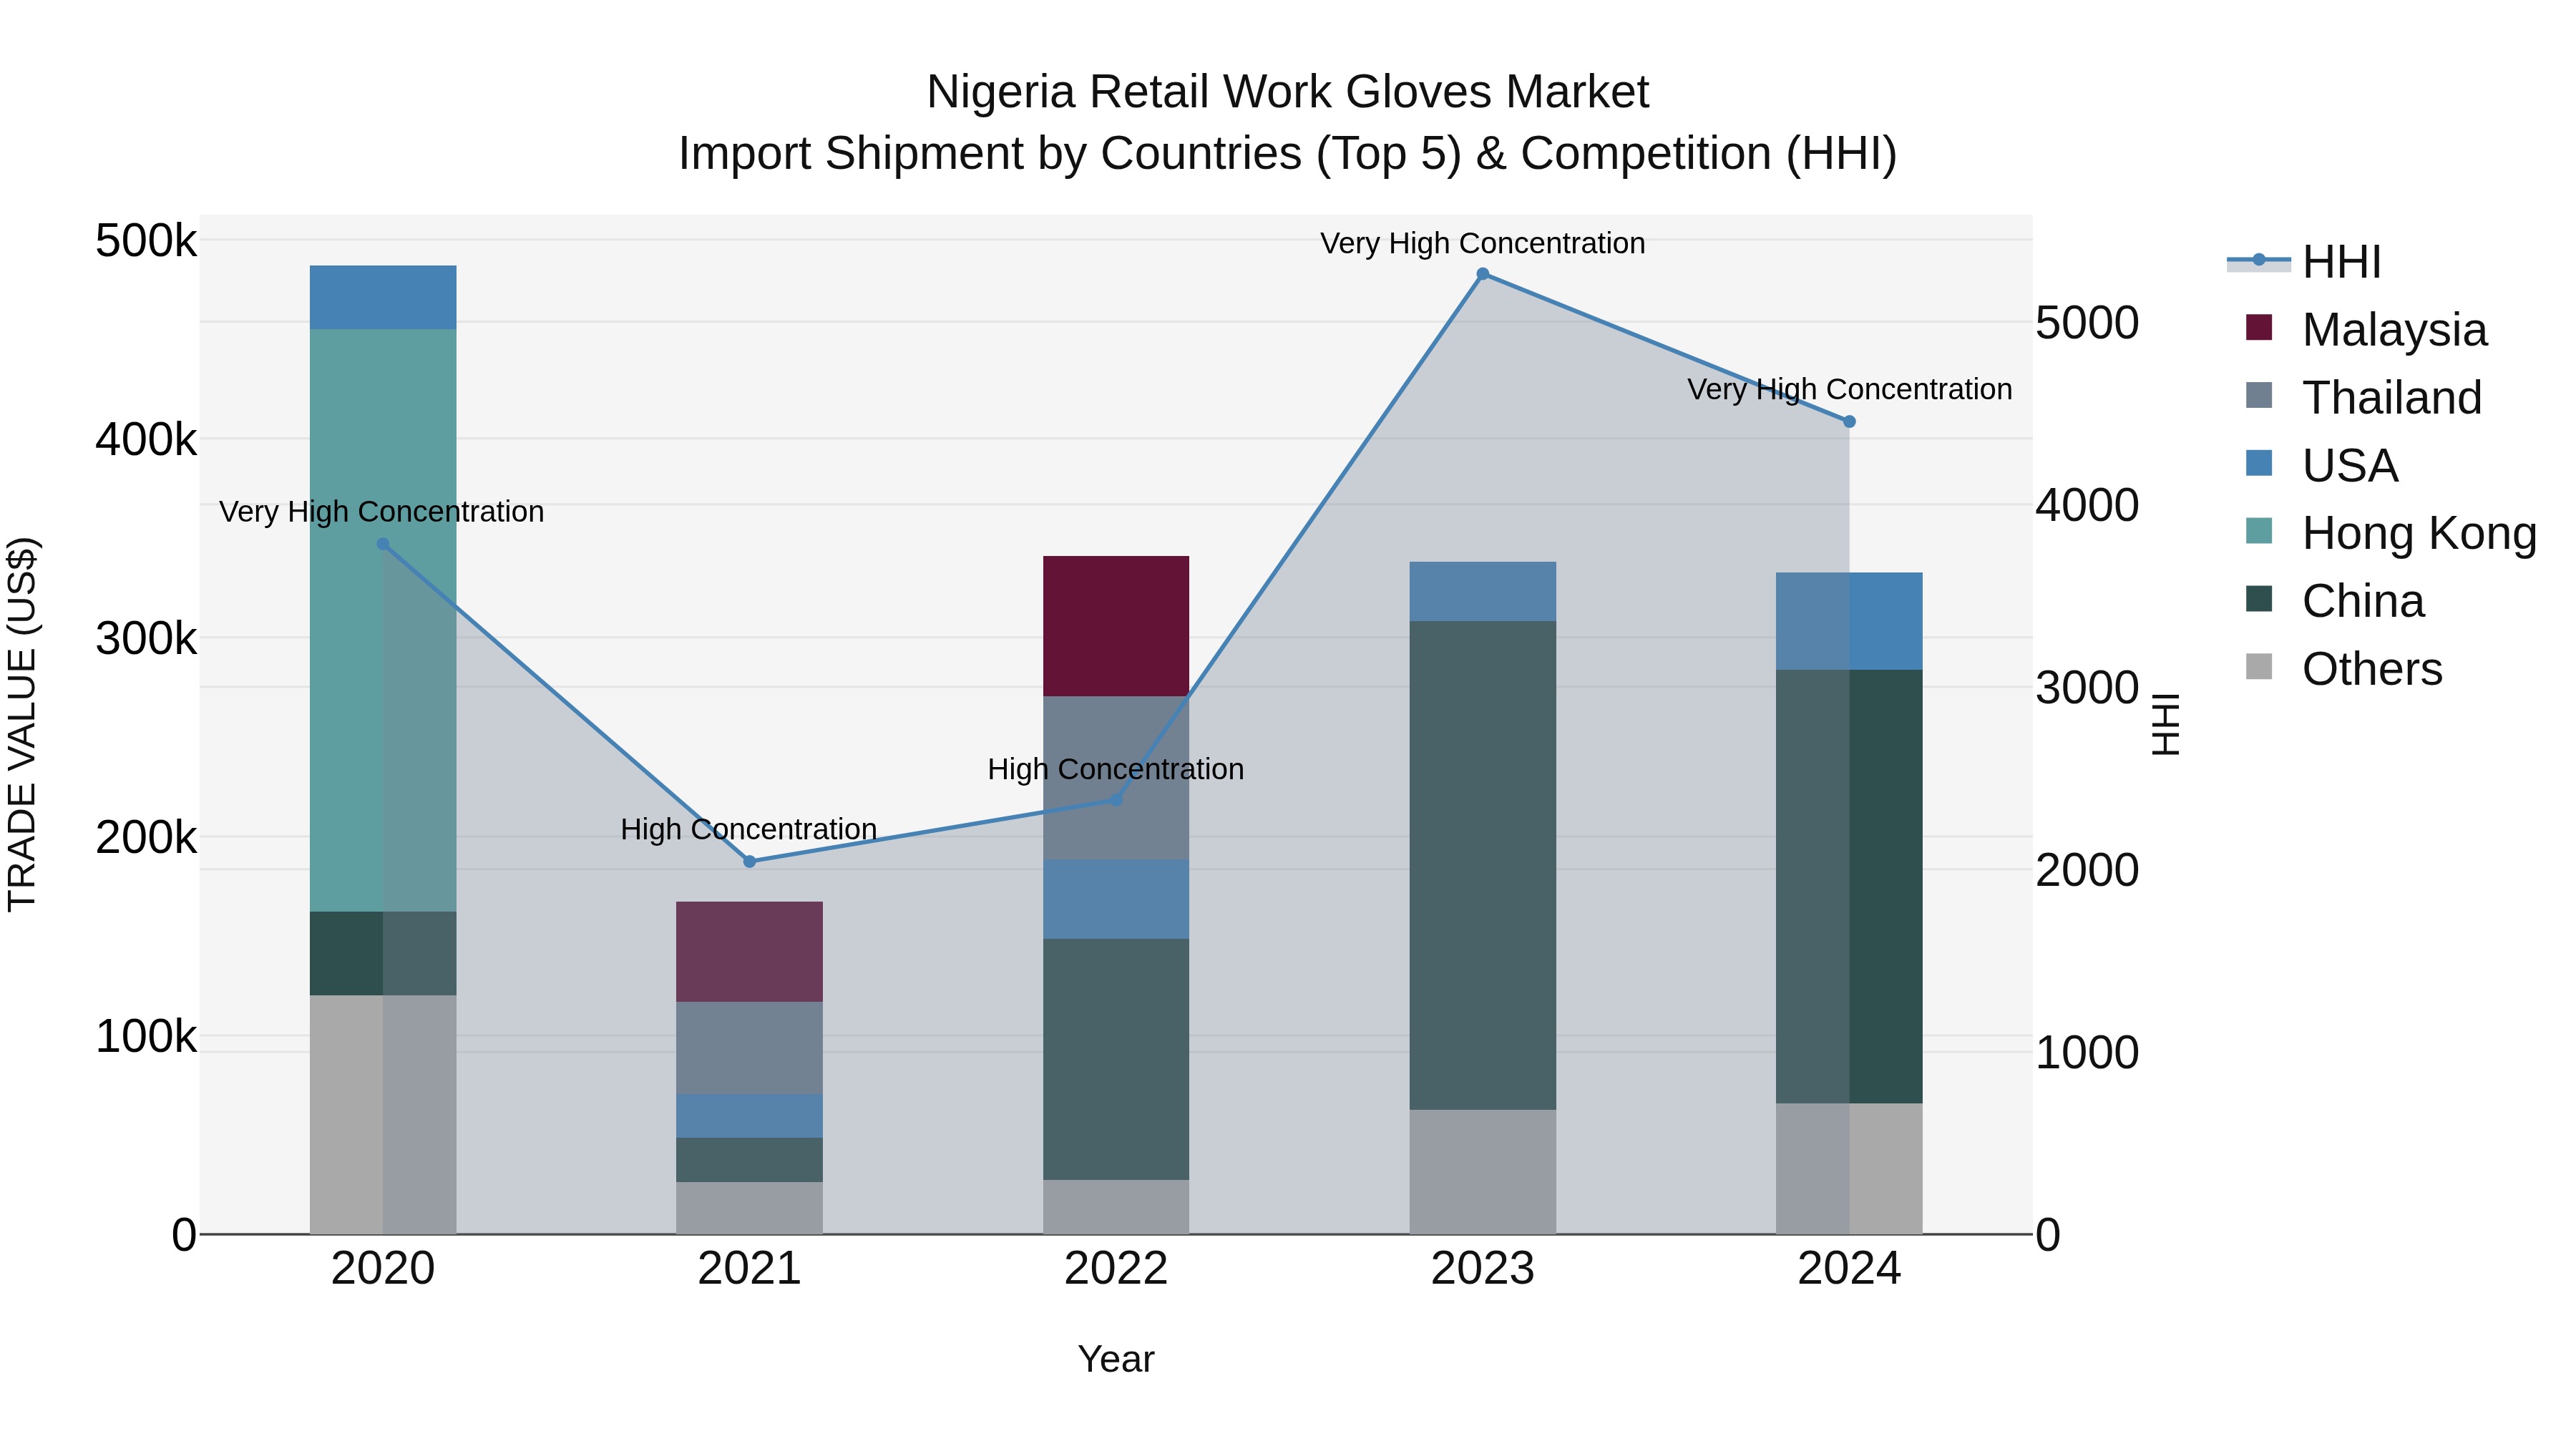This screenshot has height=1449, width=2576.
Task: Click the 'Year' x-axis title
Action: (1116, 1359)
